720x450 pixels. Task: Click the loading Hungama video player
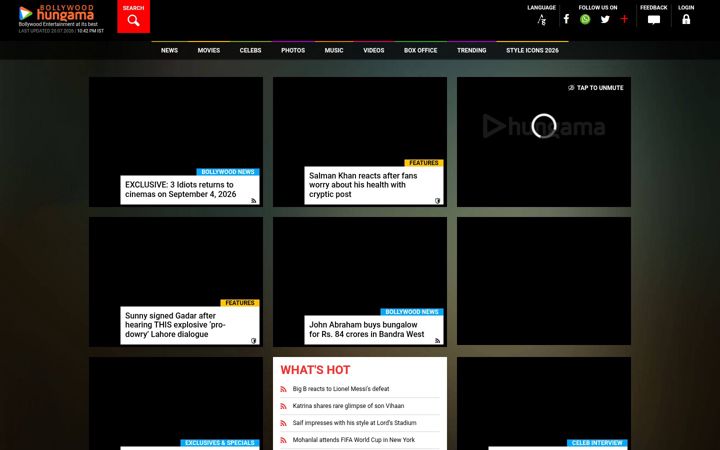pos(544,141)
